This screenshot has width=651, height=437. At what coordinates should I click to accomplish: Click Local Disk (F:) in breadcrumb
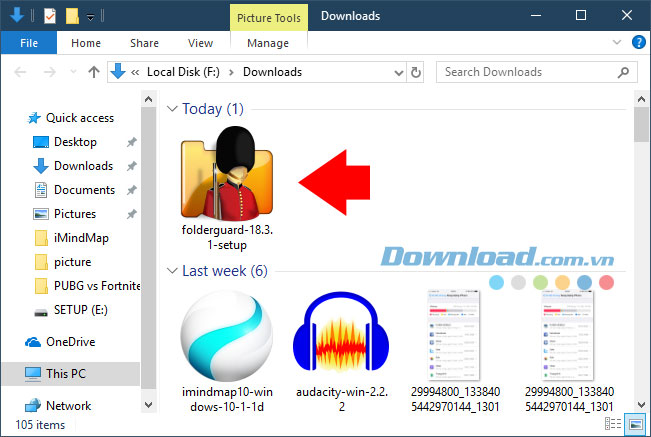click(x=183, y=72)
